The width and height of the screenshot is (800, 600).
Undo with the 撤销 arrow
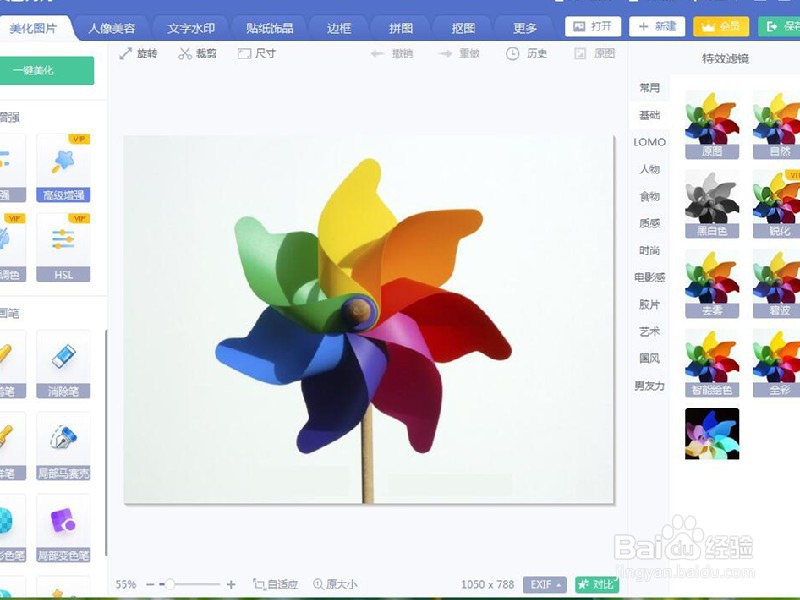tap(392, 53)
